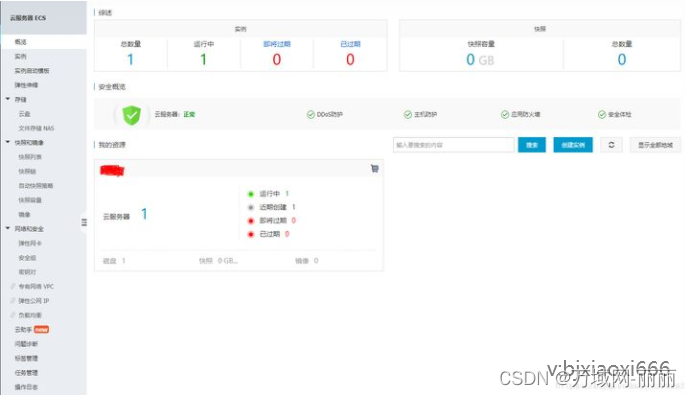The height and width of the screenshot is (397, 692).
Task: Click the 创建实例 button
Action: pos(573,145)
